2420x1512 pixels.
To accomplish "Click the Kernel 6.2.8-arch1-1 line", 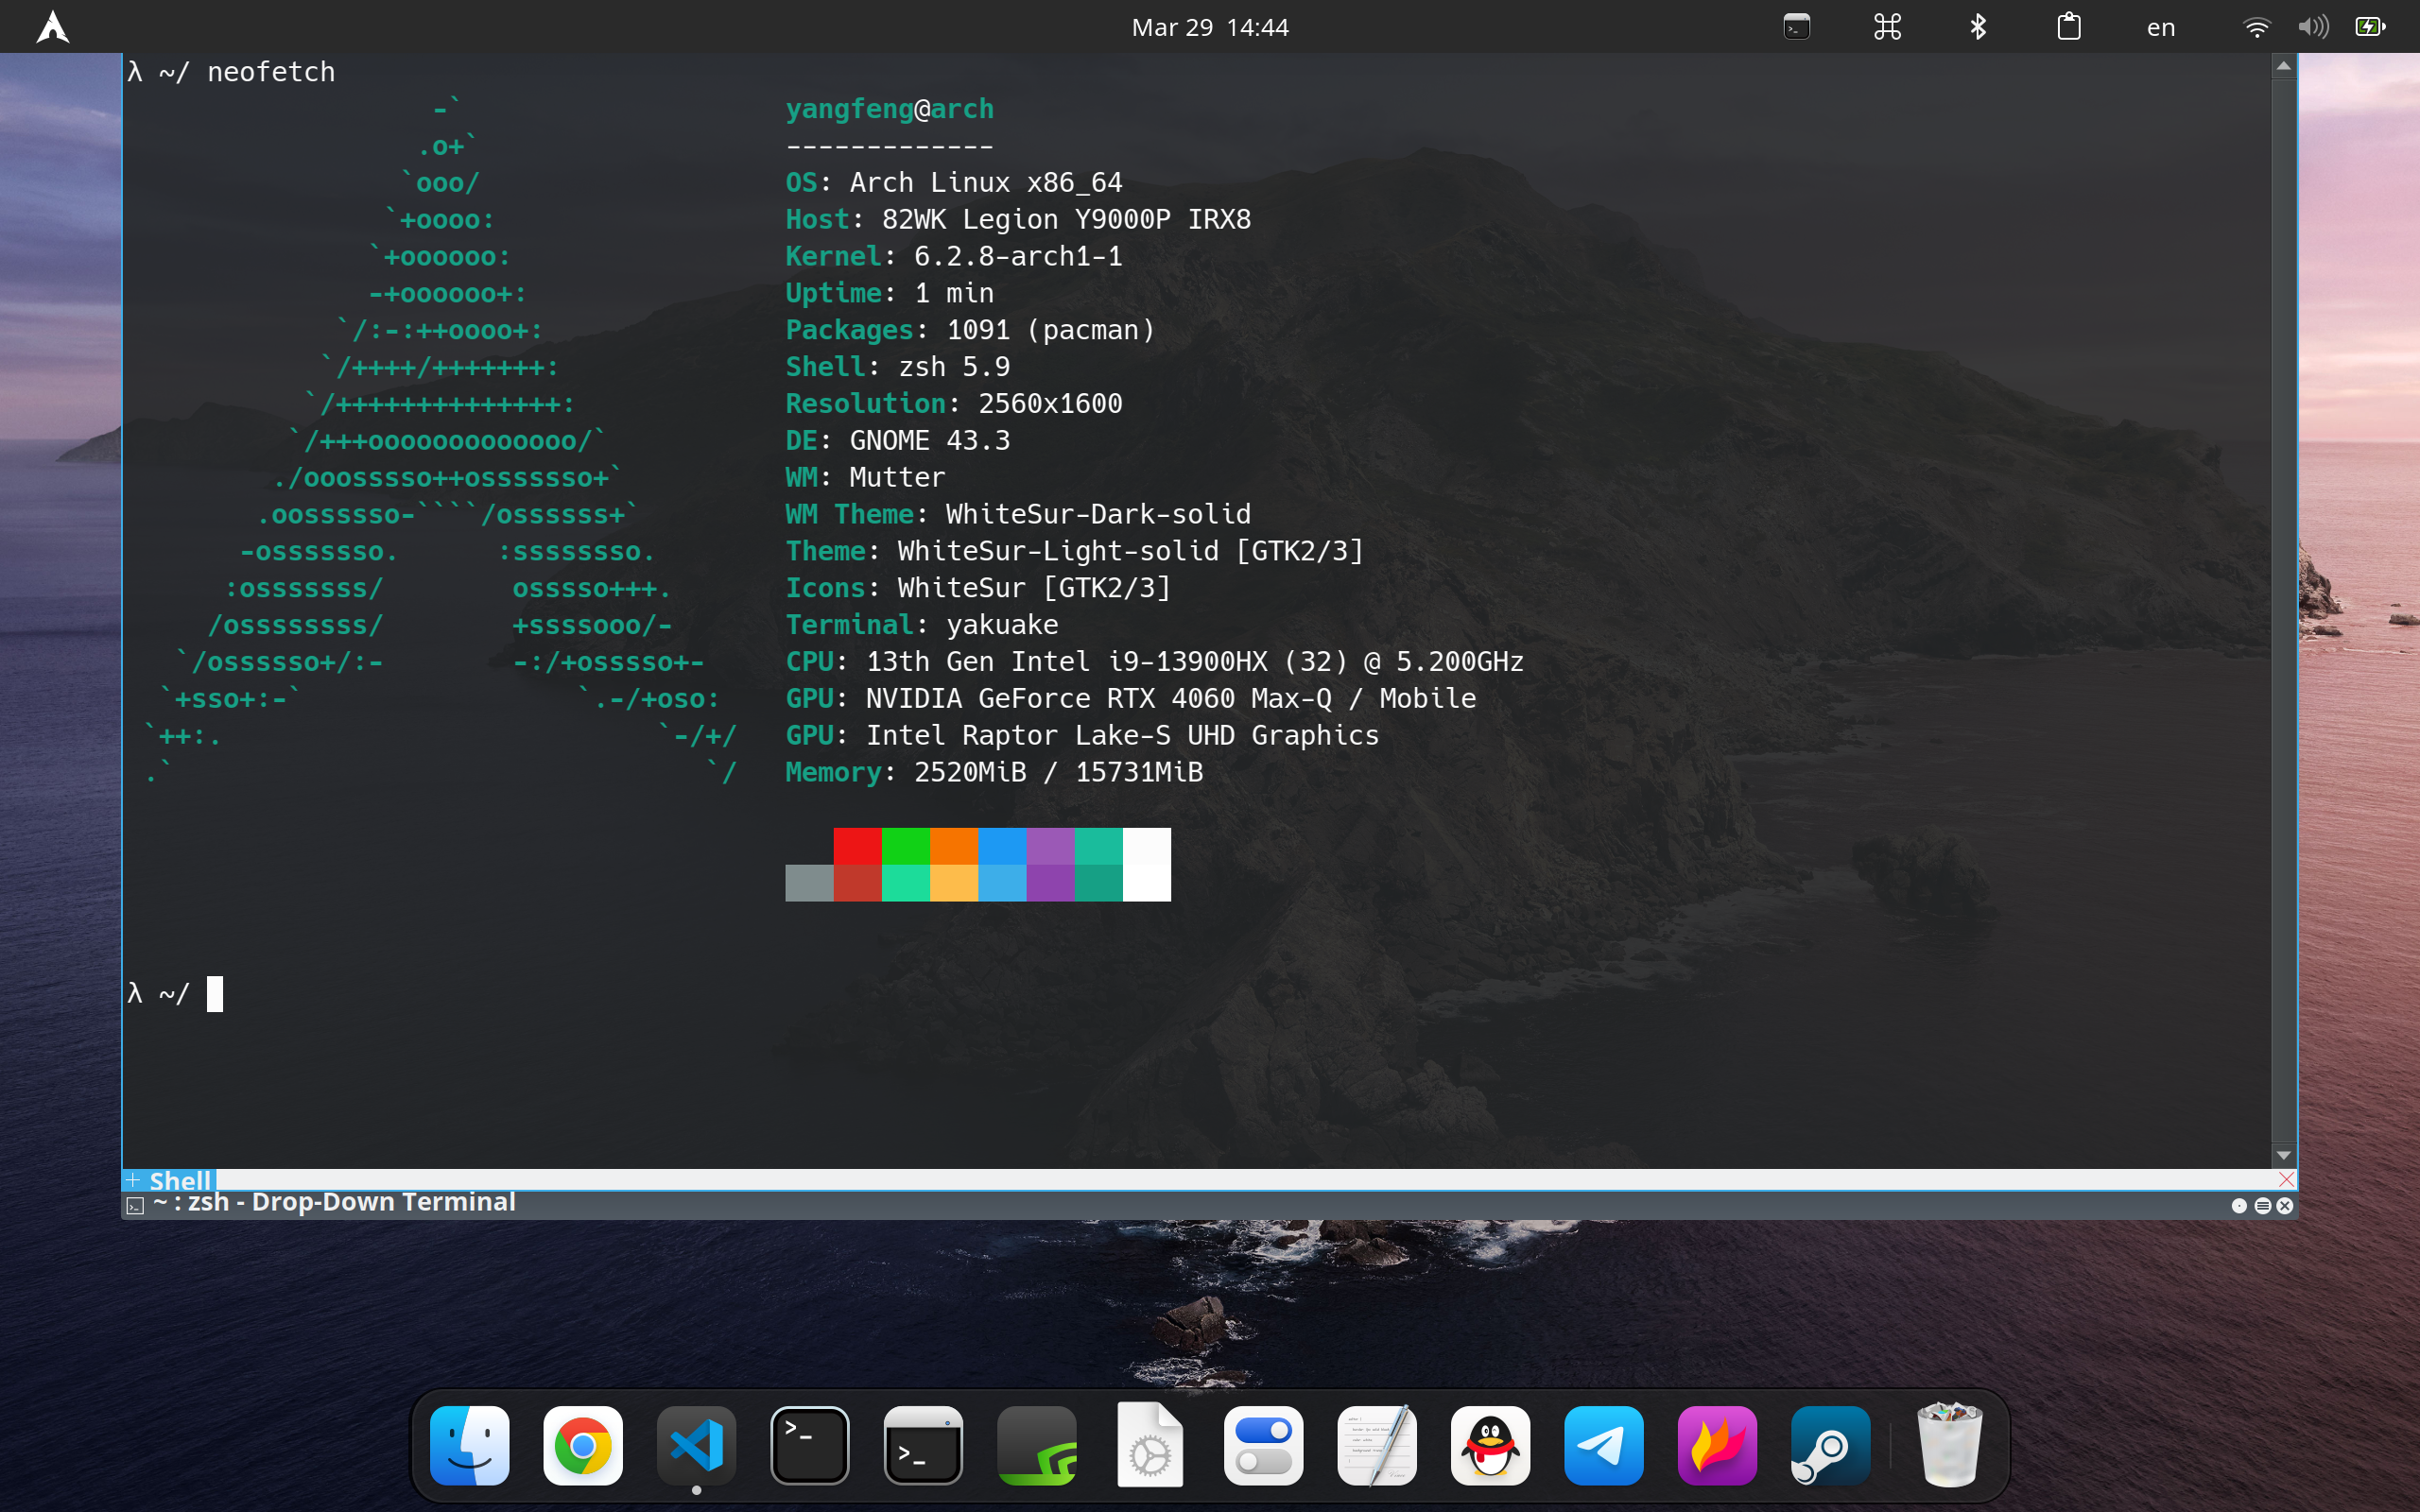I will tap(953, 256).
